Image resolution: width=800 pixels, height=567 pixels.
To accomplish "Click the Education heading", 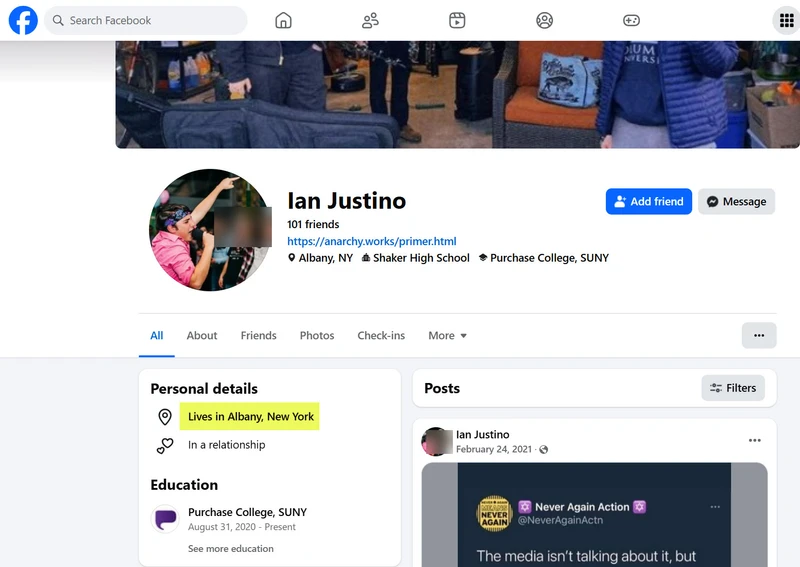I will tap(184, 485).
